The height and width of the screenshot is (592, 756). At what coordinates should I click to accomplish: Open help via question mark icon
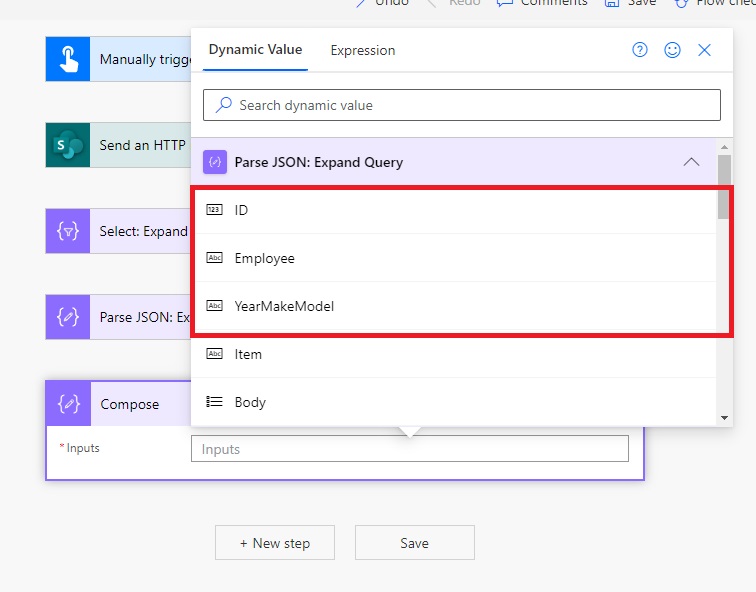click(640, 50)
